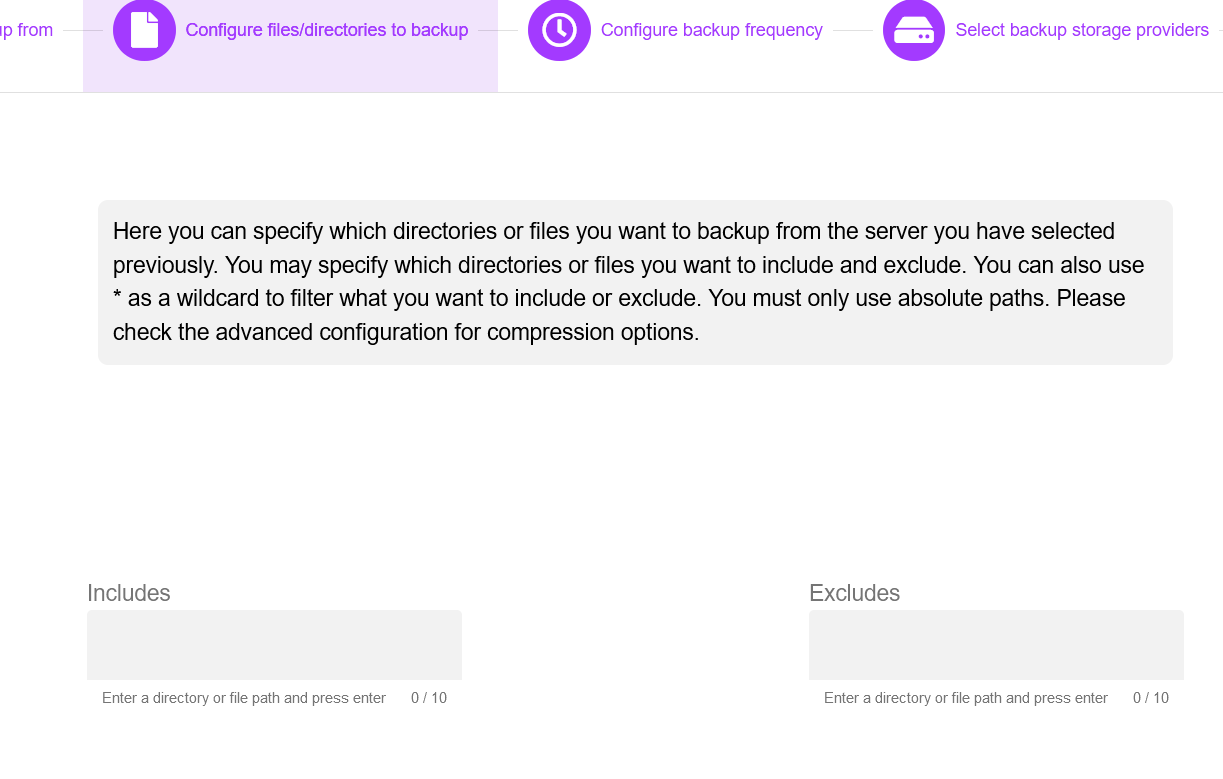Click the Excludes heading label
This screenshot has height=779, width=1223.
pyautogui.click(x=855, y=593)
